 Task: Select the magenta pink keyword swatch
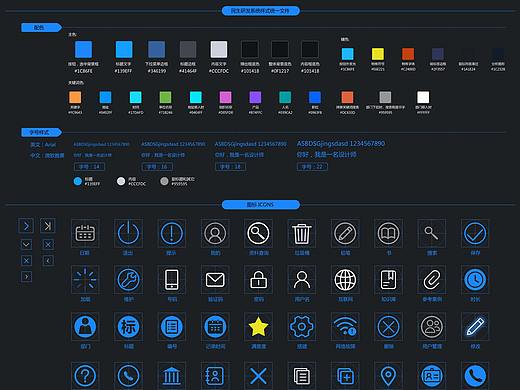tap(226, 97)
